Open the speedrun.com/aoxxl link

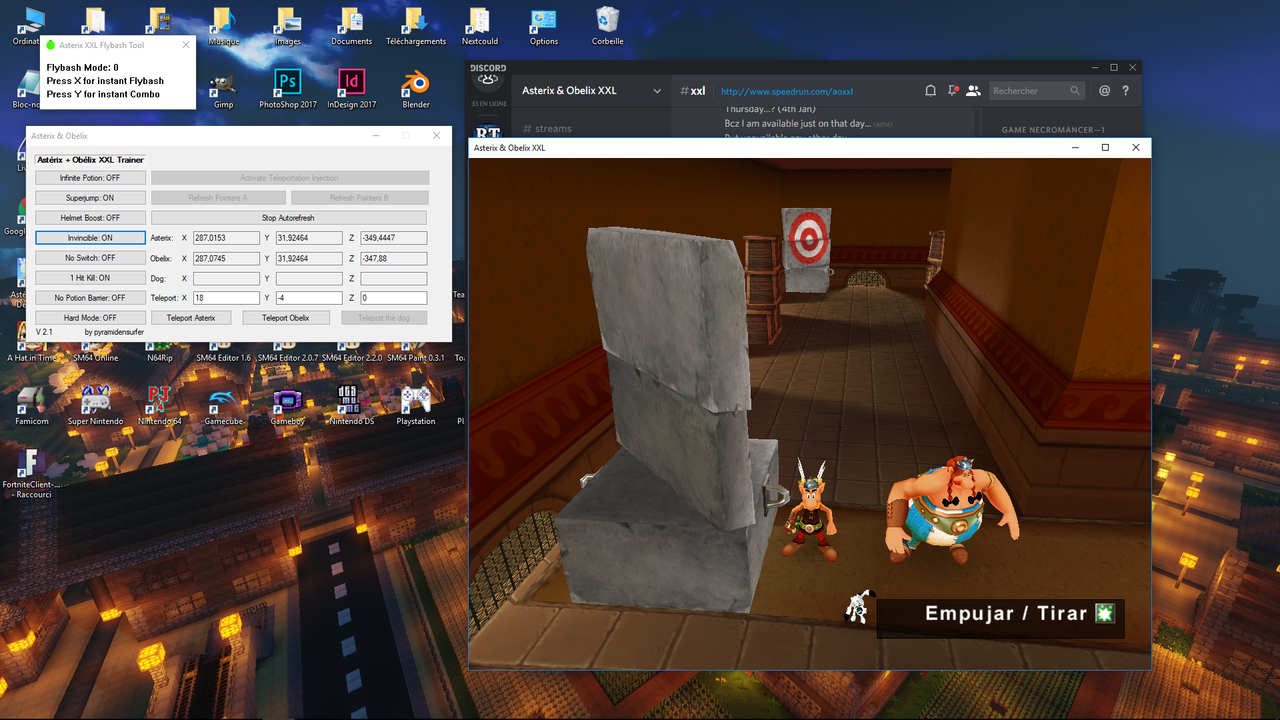click(787, 92)
